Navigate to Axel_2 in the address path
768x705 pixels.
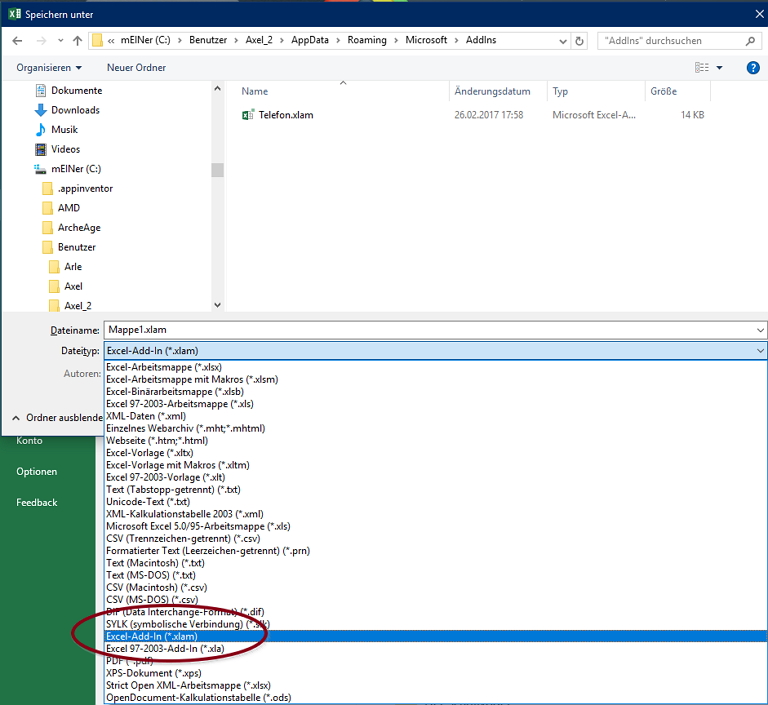coord(259,40)
